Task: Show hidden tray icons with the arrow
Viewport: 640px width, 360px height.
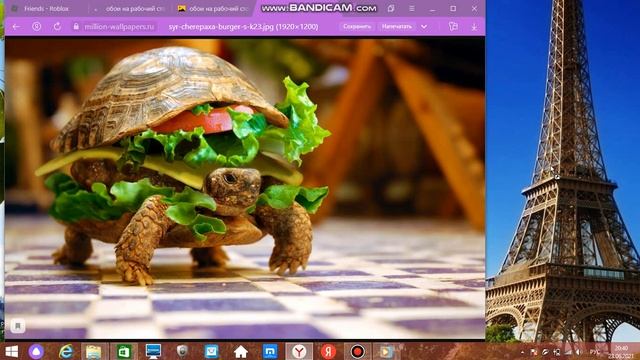Action: 522,352
